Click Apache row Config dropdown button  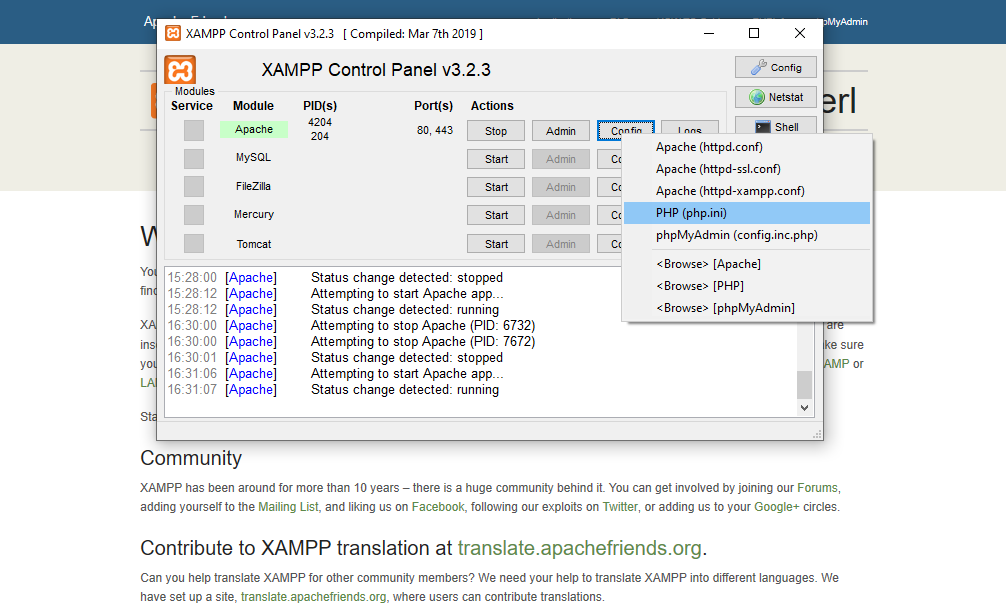point(626,131)
